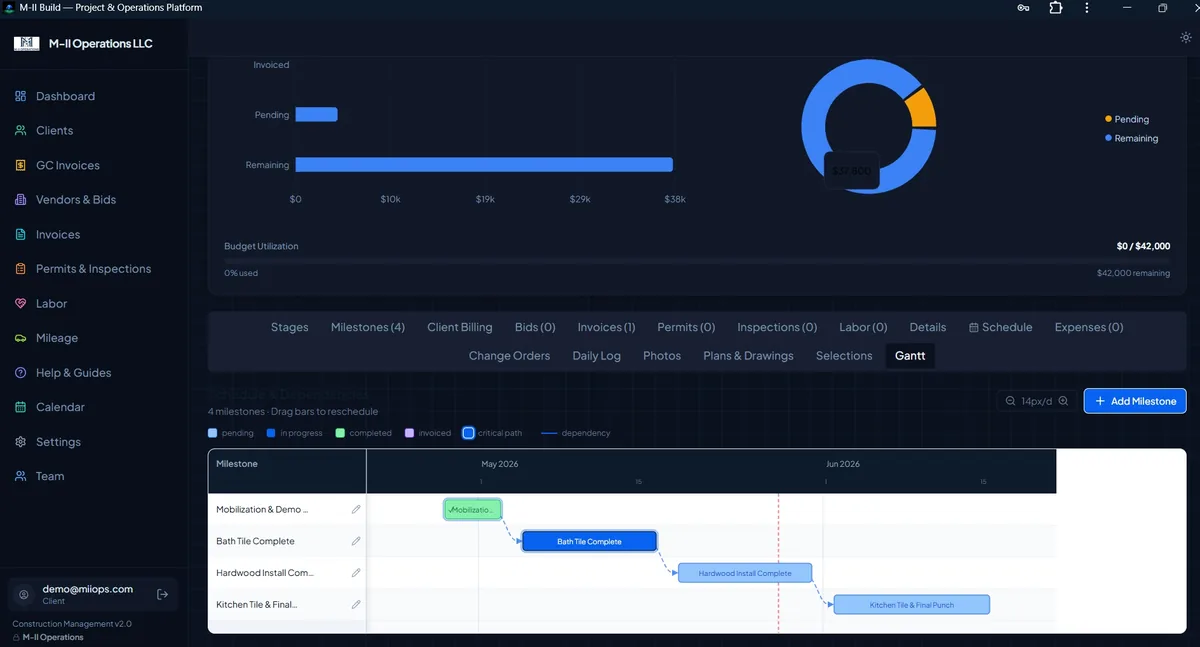Open the three-dot menu in title bar
This screenshot has height=647, width=1200.
pos(1087,8)
